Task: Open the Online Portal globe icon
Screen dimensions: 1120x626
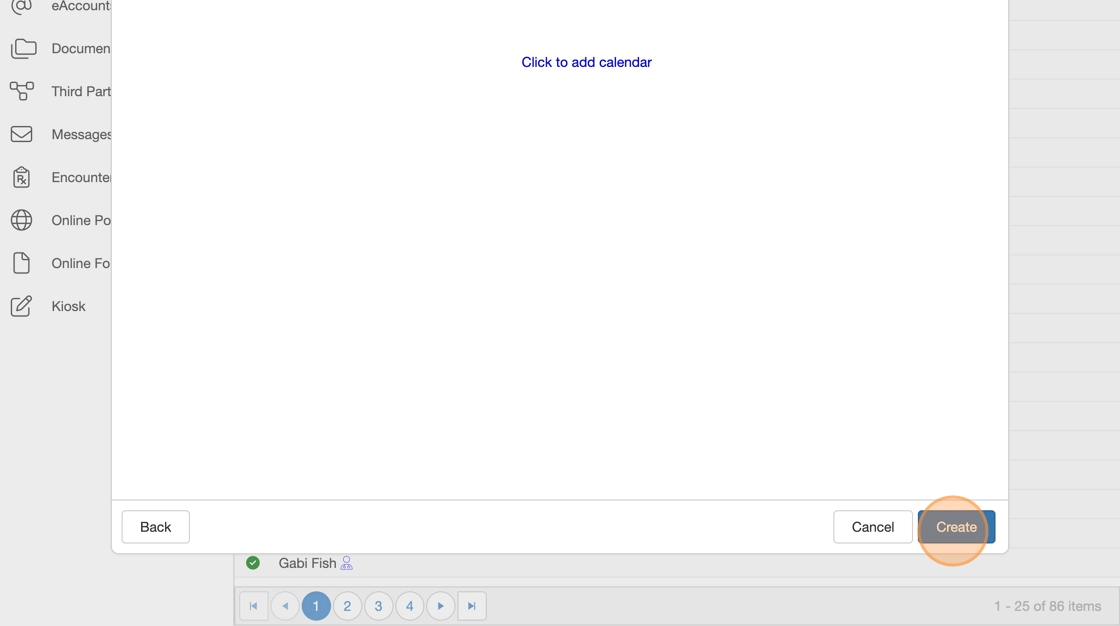Action: (x=21, y=220)
